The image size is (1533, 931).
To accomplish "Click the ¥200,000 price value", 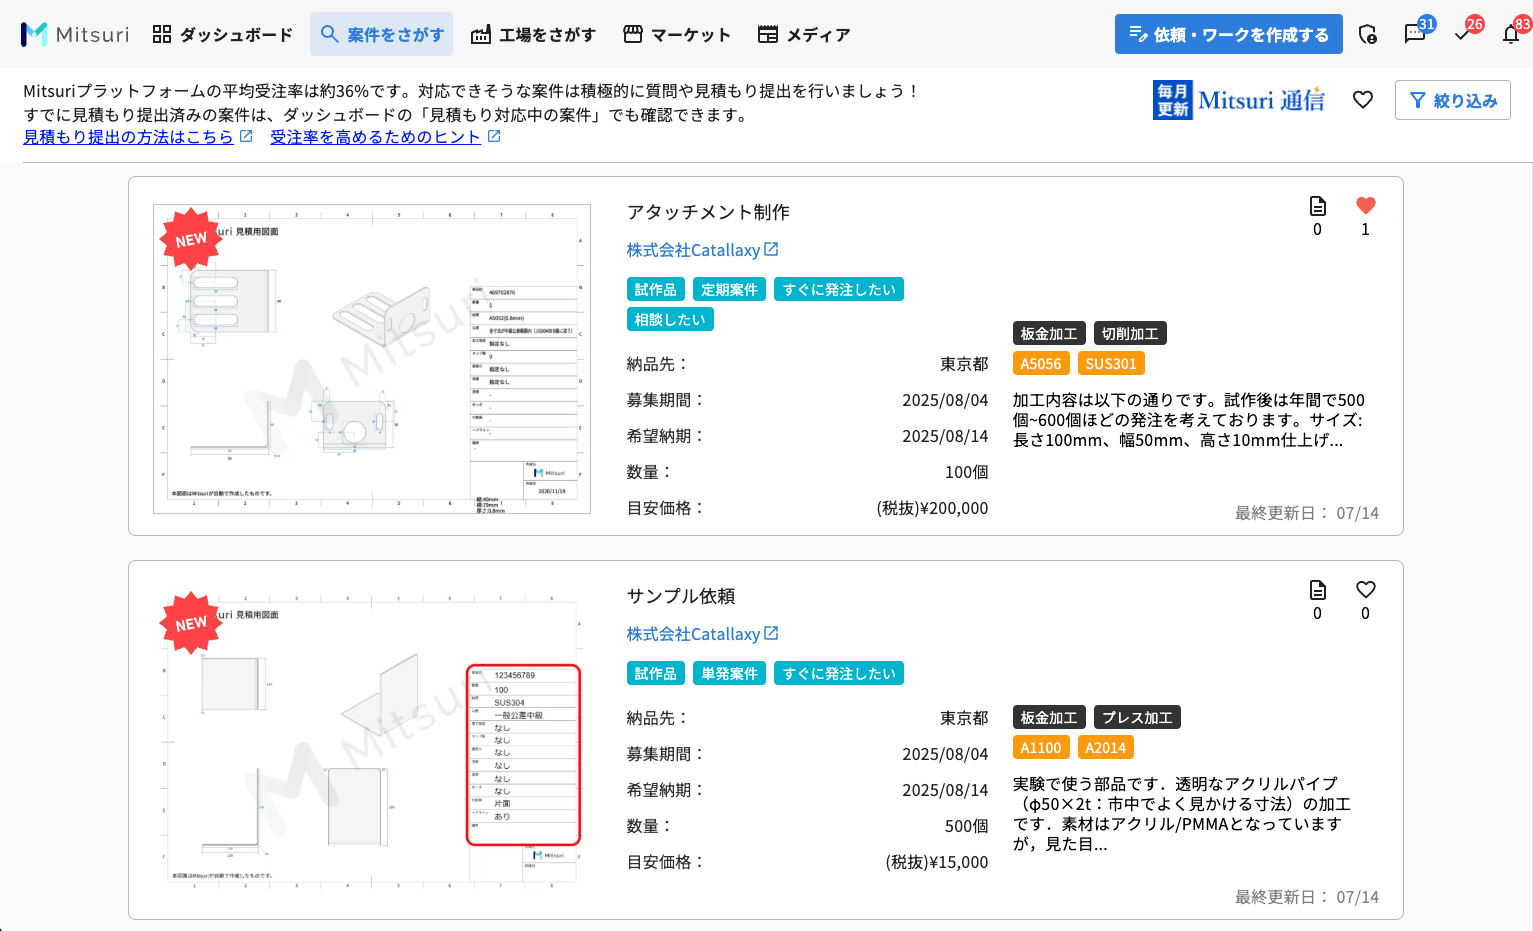I will 933,508.
